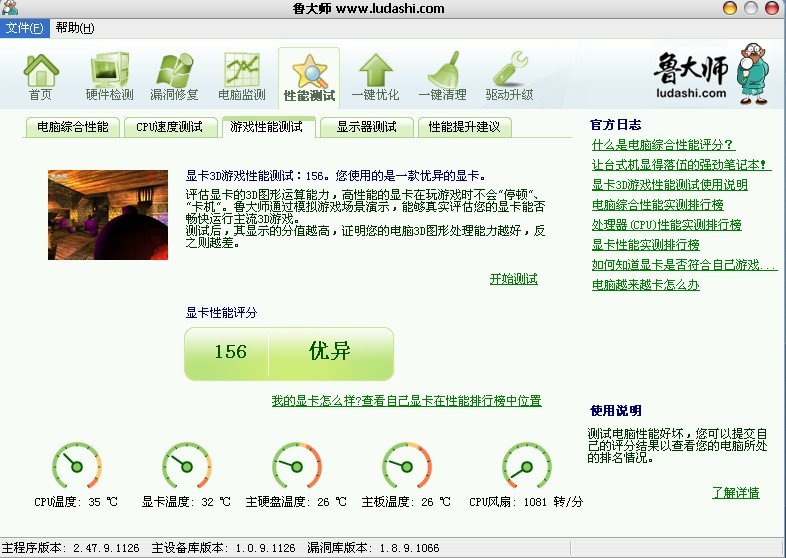The image size is (786, 558).
Task: Open the 漏洞修复 vulnerability repair icon
Action: point(176,77)
